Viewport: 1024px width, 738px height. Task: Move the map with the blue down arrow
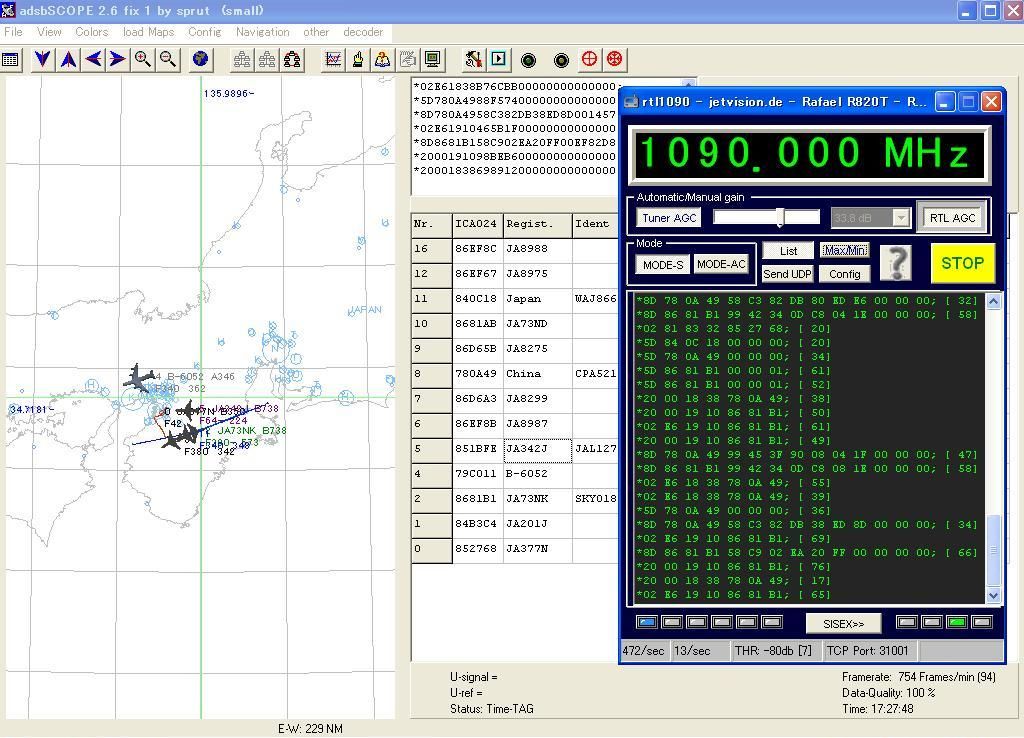[x=43, y=60]
